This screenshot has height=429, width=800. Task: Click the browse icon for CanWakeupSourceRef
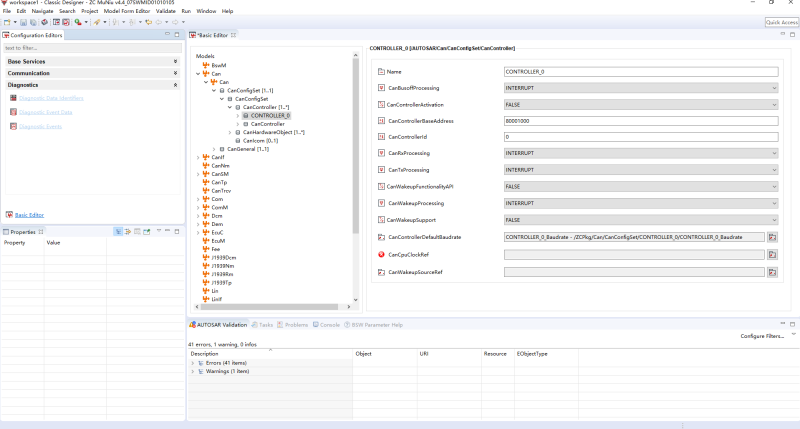(x=773, y=271)
